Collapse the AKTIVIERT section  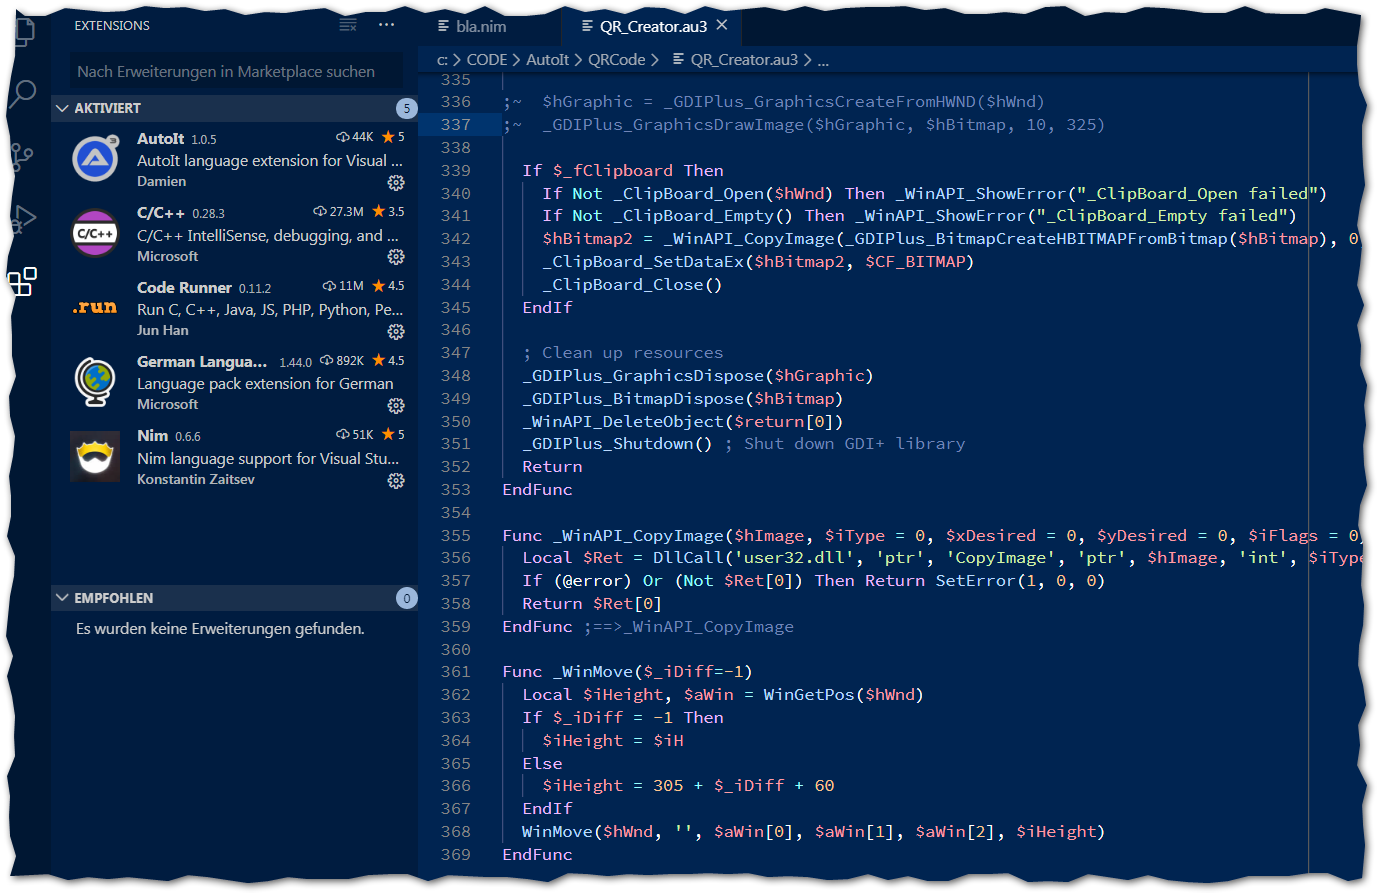click(x=63, y=108)
